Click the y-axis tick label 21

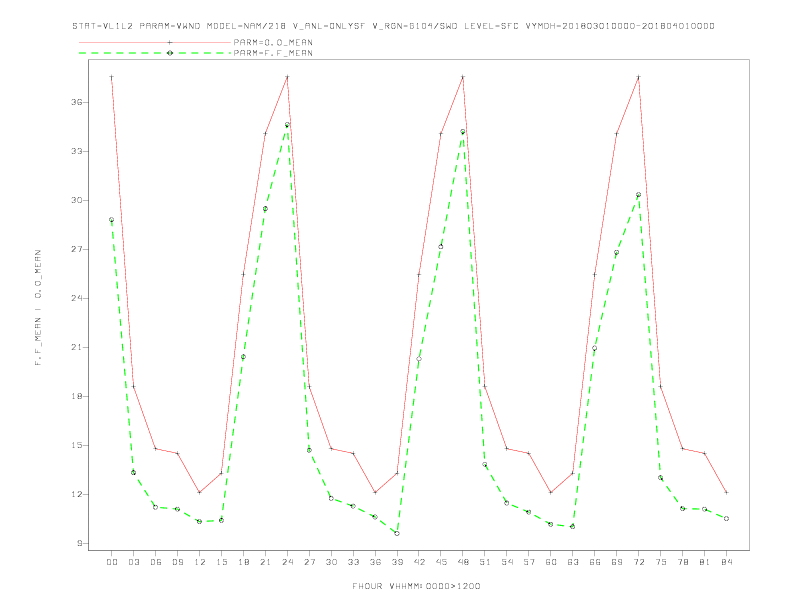coord(77,347)
